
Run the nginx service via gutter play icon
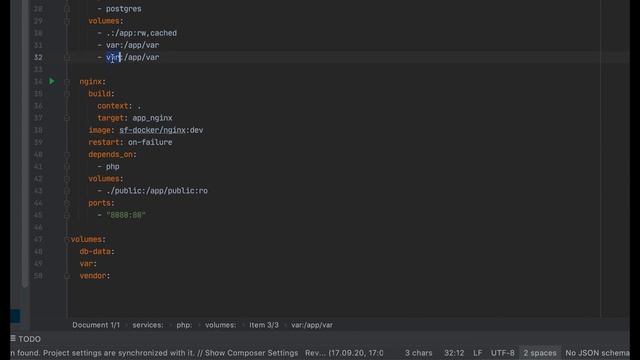coord(52,81)
